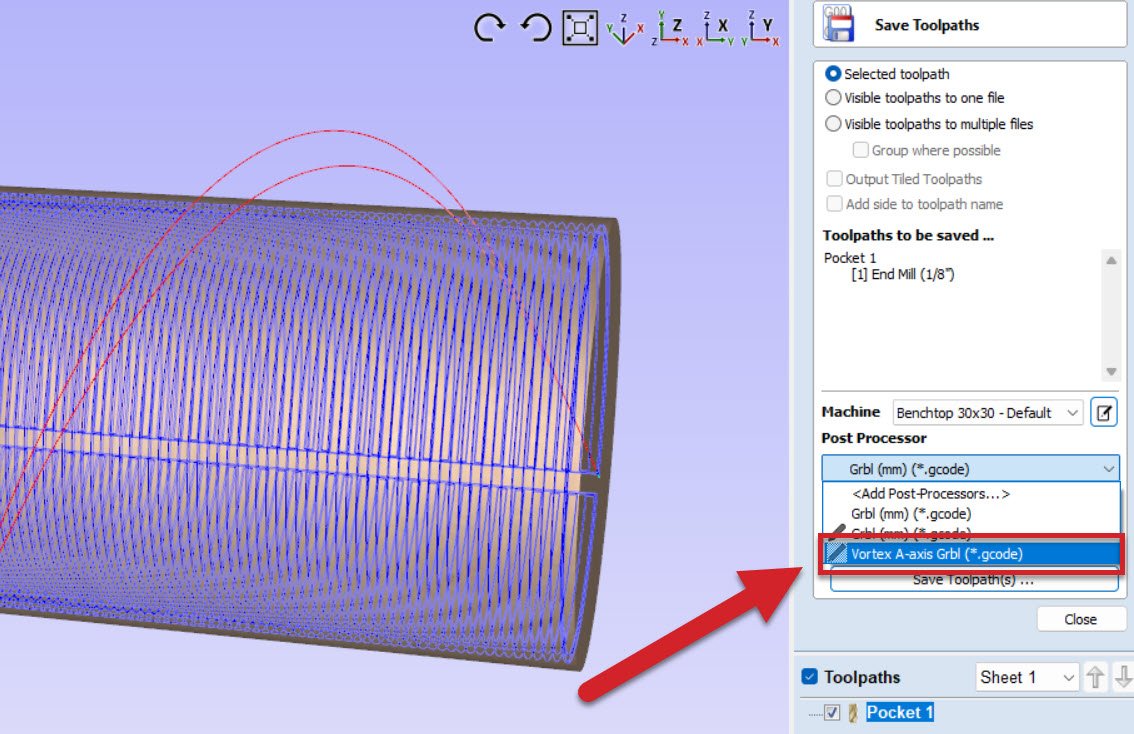
Task: View down the Z axis
Action: (x=670, y=28)
